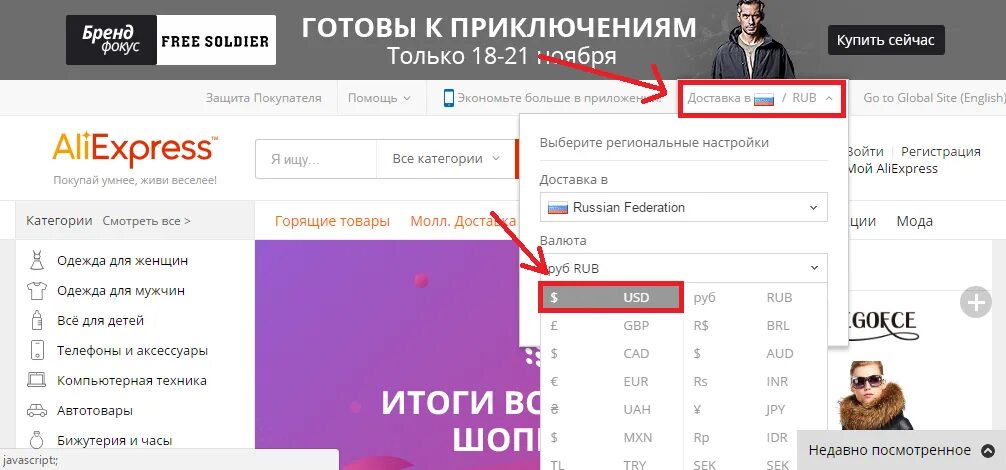The image size is (1006, 470).
Task: Click the laptop icon beside Компьютерная техника
Action: coord(37,380)
